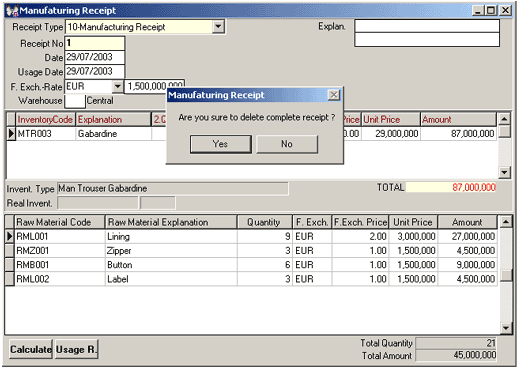Image resolution: width=520 pixels, height=370 pixels.
Task: Click the 9,000,000 amount for Button
Action: [467, 265]
